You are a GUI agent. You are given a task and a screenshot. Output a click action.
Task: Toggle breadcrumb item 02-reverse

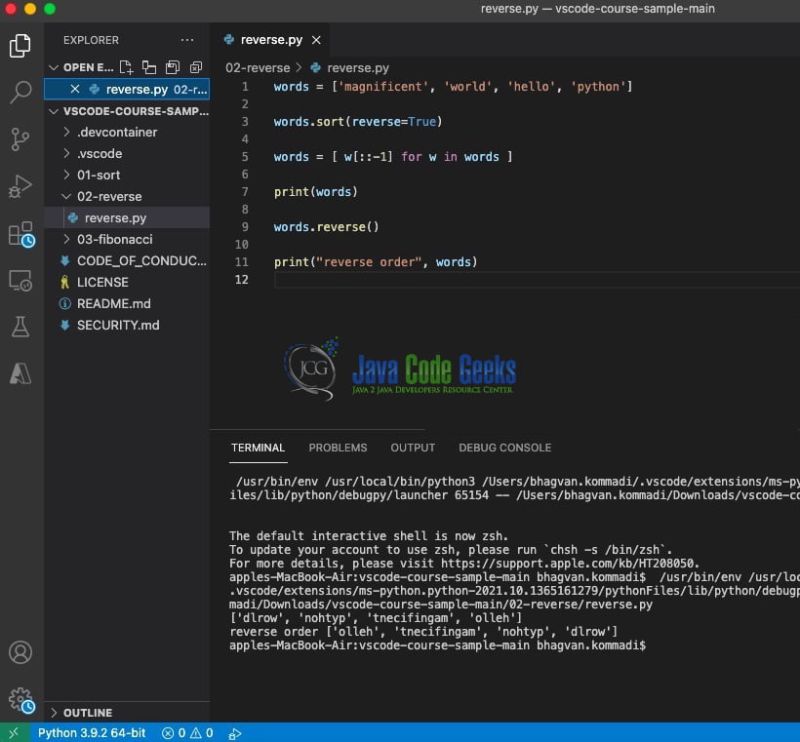click(257, 68)
